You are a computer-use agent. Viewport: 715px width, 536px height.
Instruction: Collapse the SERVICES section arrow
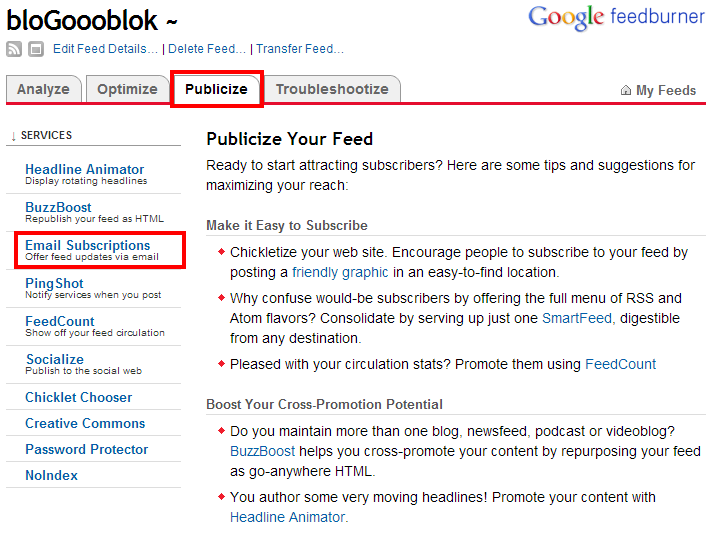(x=14, y=135)
